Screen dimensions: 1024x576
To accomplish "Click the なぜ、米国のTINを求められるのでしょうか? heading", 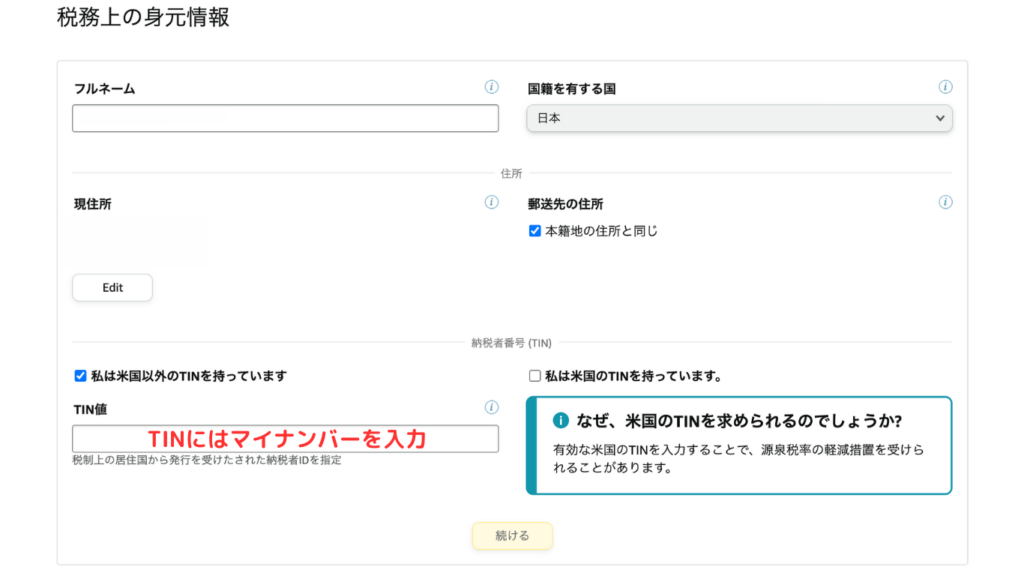I will coord(739,421).
